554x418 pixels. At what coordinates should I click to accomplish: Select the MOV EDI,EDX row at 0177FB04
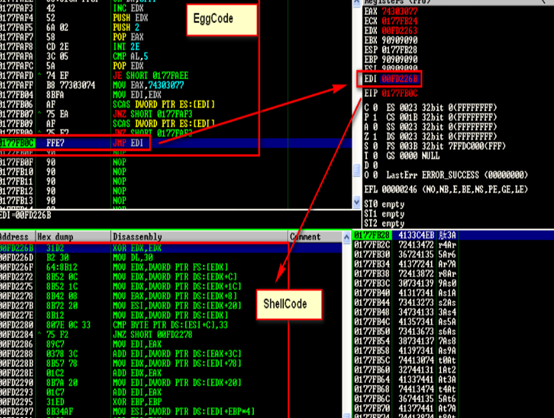click(176, 95)
